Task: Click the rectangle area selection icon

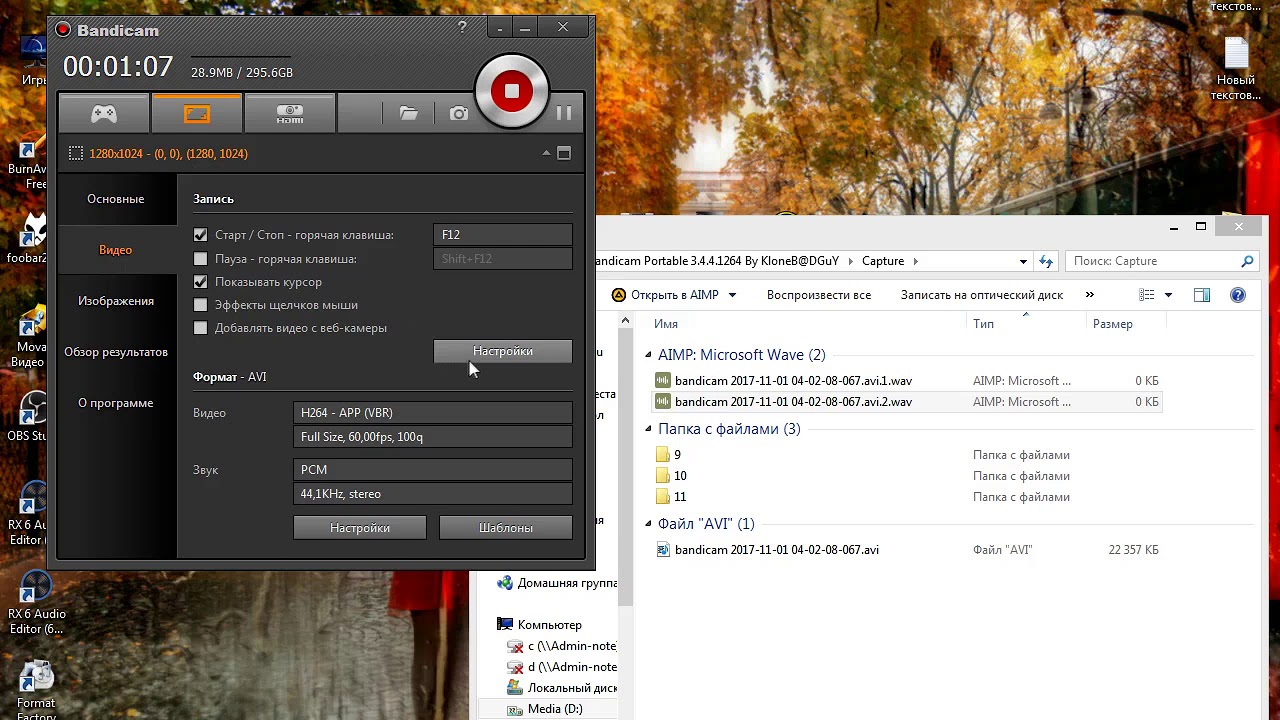Action: tap(75, 153)
